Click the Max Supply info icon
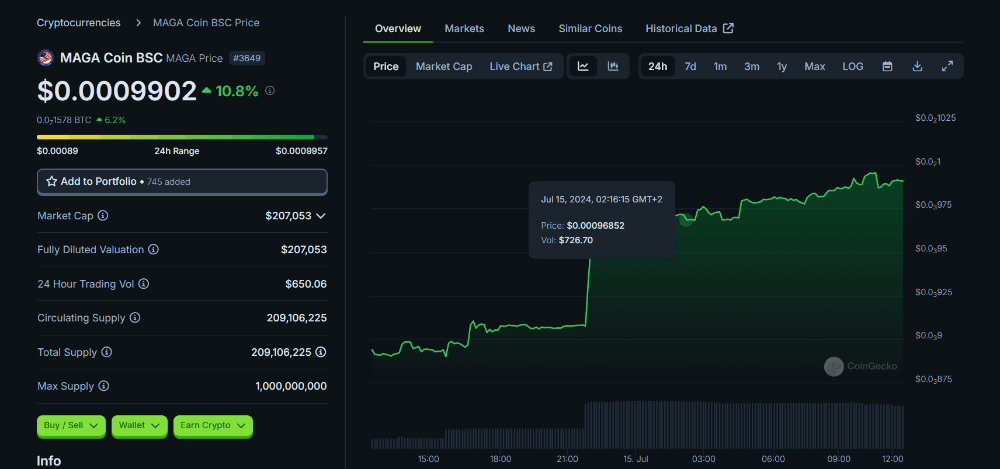1000x469 pixels. click(x=103, y=386)
